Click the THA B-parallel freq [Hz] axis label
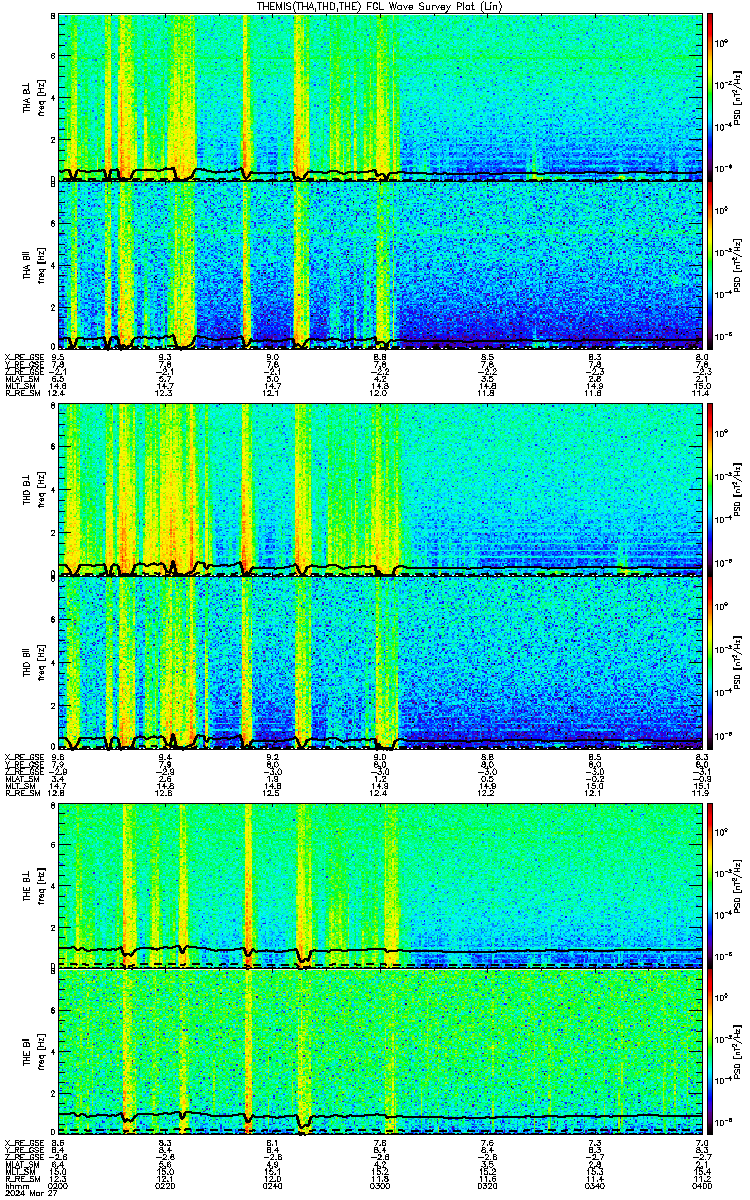 coord(40,266)
